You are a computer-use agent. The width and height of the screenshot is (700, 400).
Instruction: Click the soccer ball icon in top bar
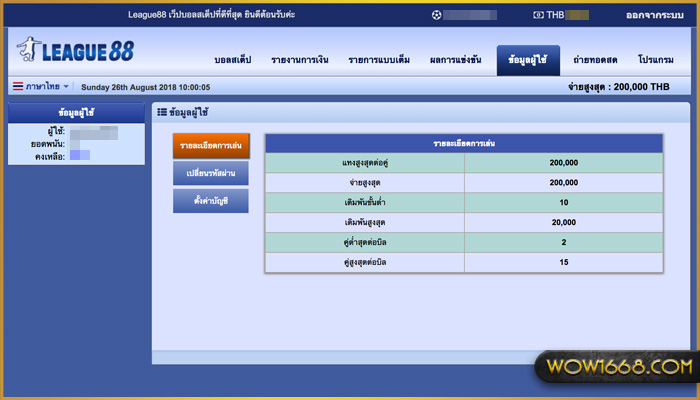(x=436, y=15)
